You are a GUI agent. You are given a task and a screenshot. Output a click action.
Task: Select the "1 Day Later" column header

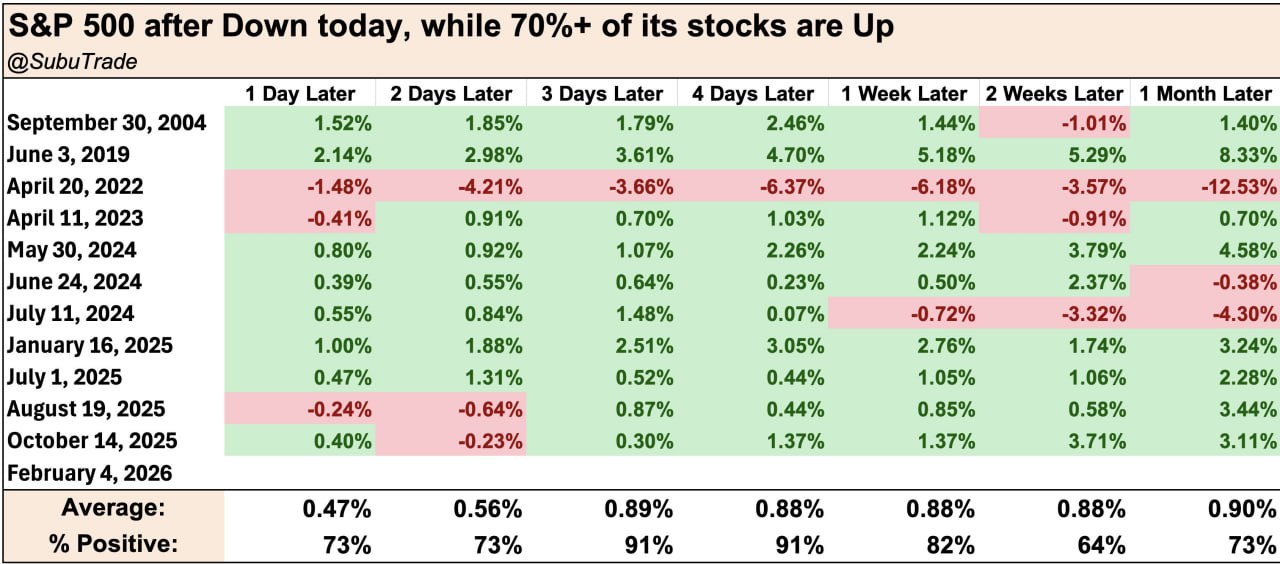click(300, 94)
